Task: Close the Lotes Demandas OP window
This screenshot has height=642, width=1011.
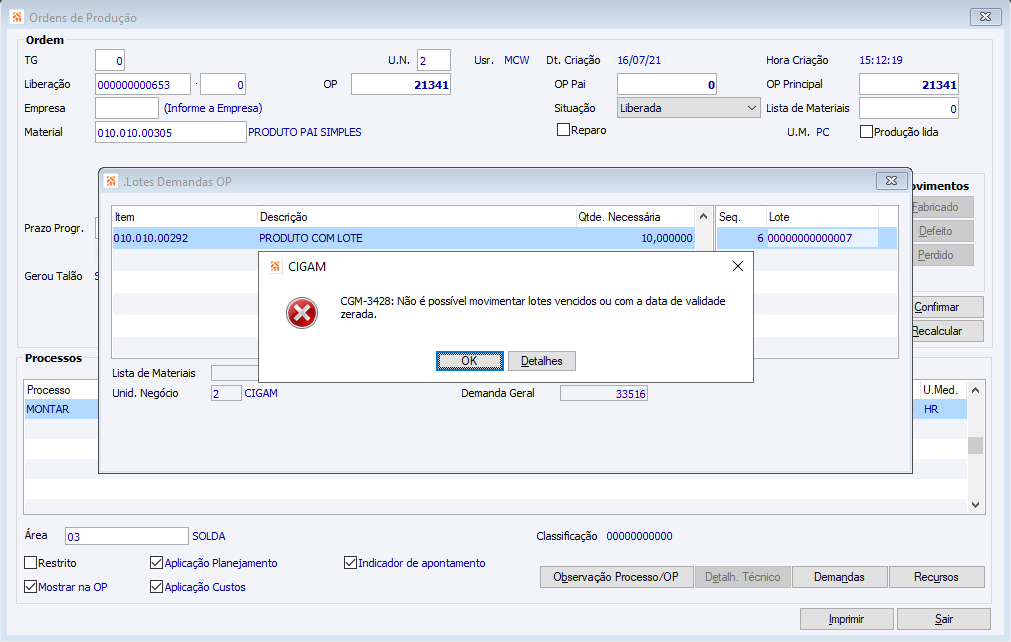Action: (892, 181)
